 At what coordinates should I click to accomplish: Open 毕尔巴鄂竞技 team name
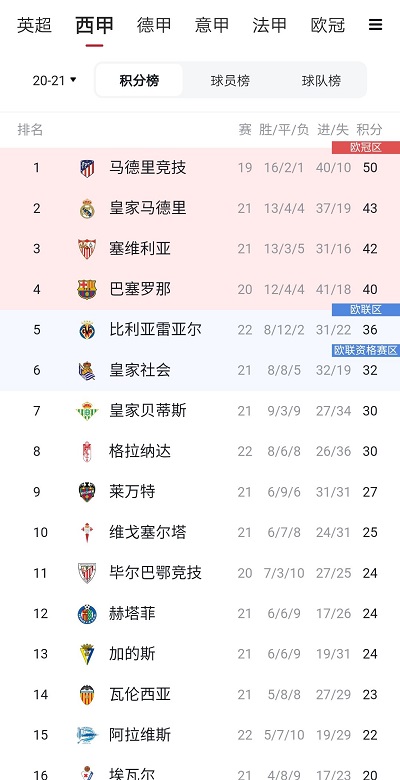click(156, 573)
